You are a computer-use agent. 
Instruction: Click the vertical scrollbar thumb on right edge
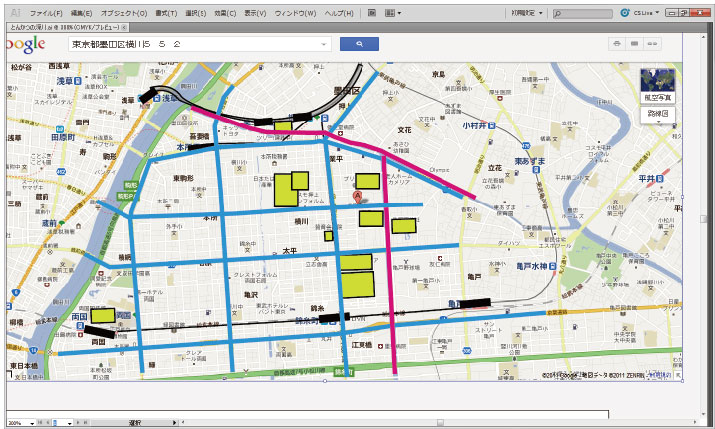pyautogui.click(x=703, y=219)
